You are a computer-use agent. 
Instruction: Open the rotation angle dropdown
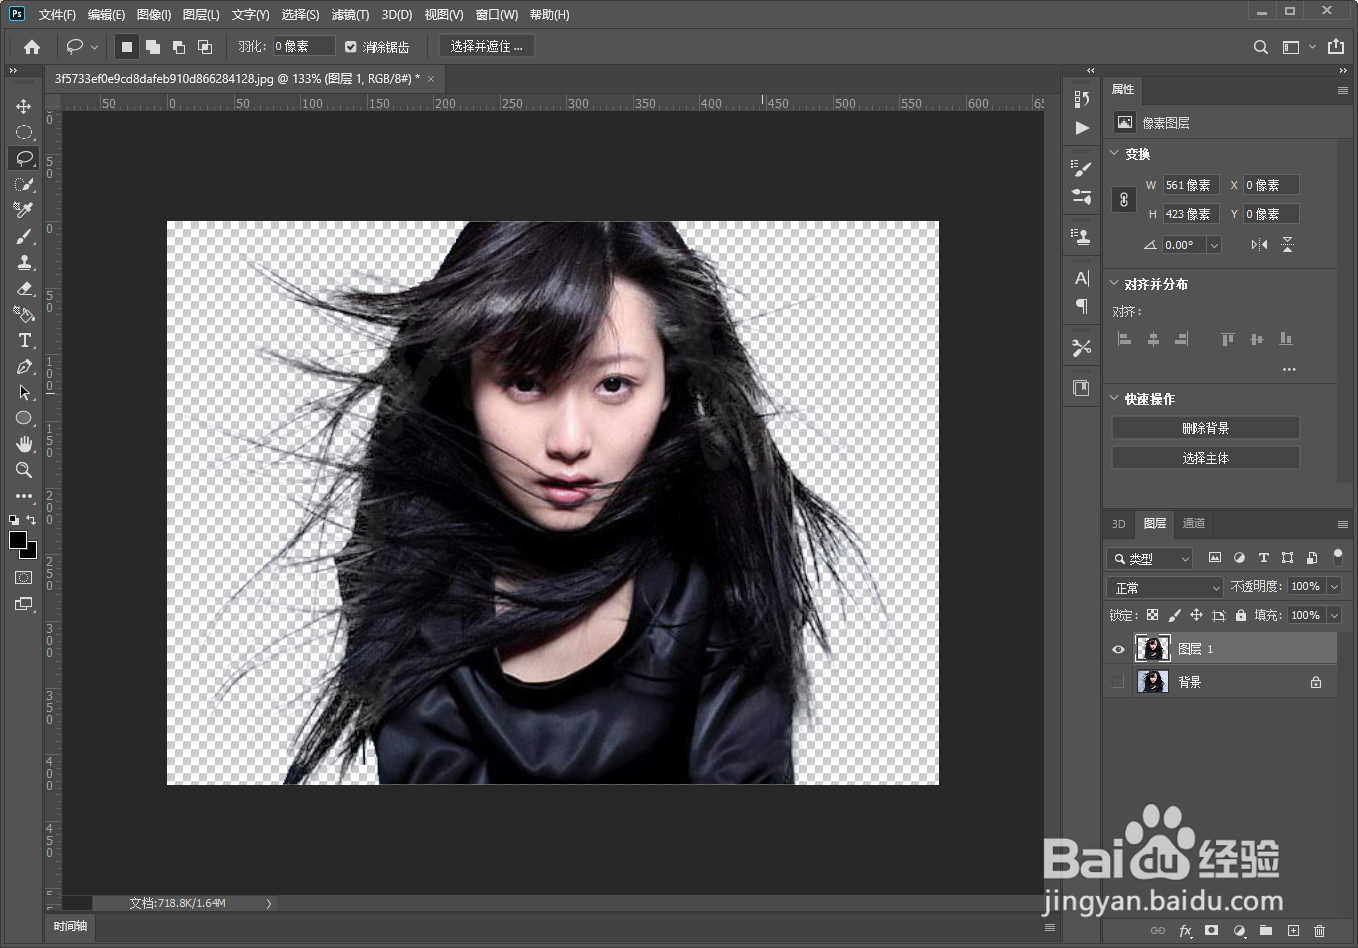tap(1214, 245)
